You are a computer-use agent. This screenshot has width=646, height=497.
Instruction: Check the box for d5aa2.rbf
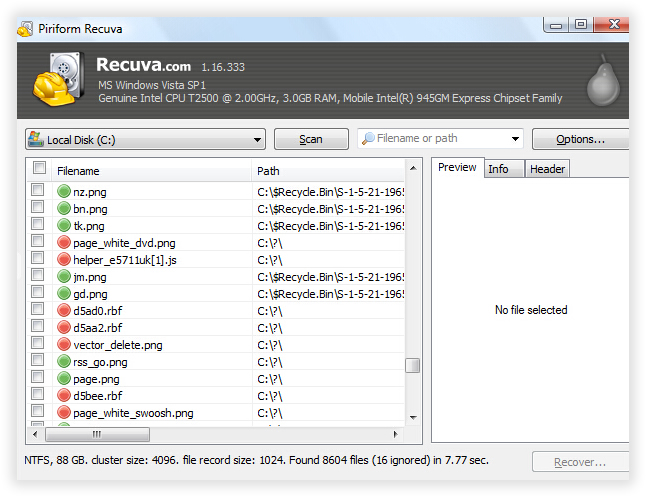pos(37,326)
